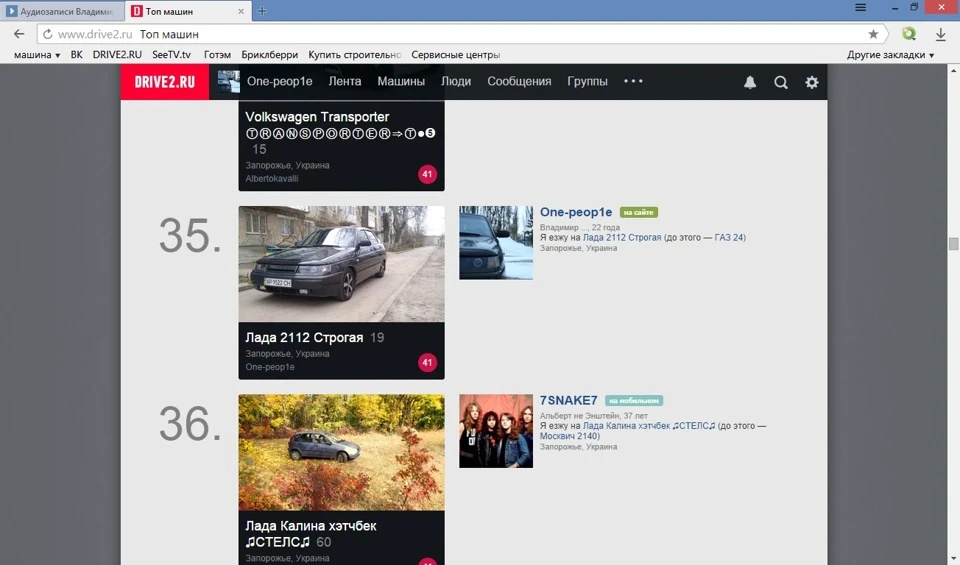This screenshot has width=960, height=565.
Task: Bookmark page with the star icon
Action: pyautogui.click(x=873, y=34)
